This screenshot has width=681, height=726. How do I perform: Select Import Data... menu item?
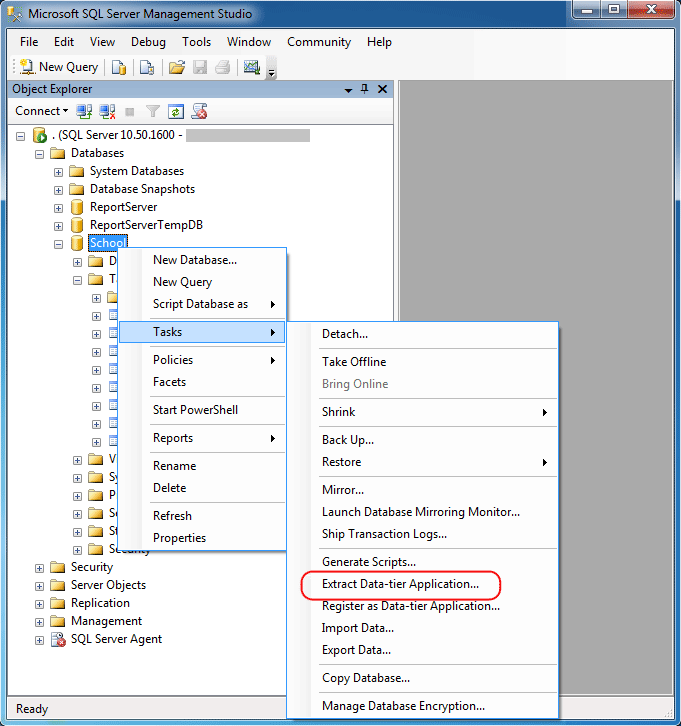423,628
